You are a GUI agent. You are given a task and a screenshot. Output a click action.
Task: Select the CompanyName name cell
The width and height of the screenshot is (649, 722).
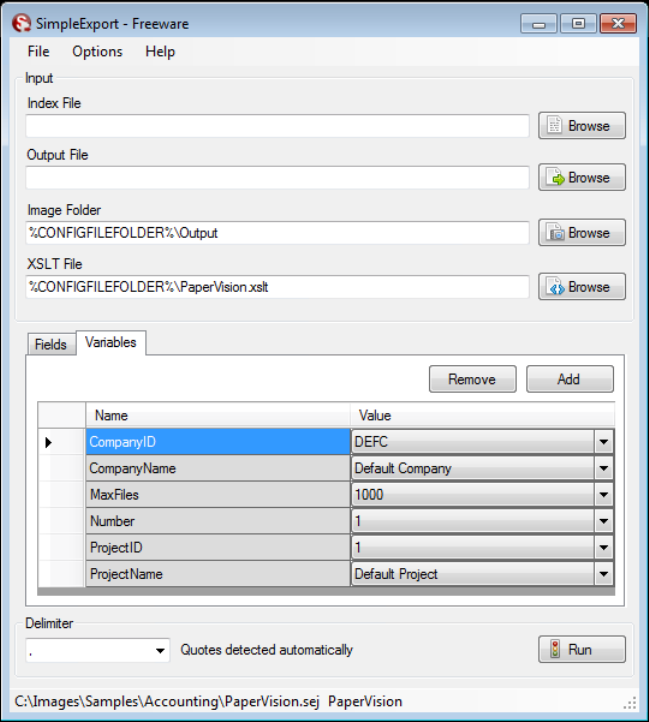[218, 468]
